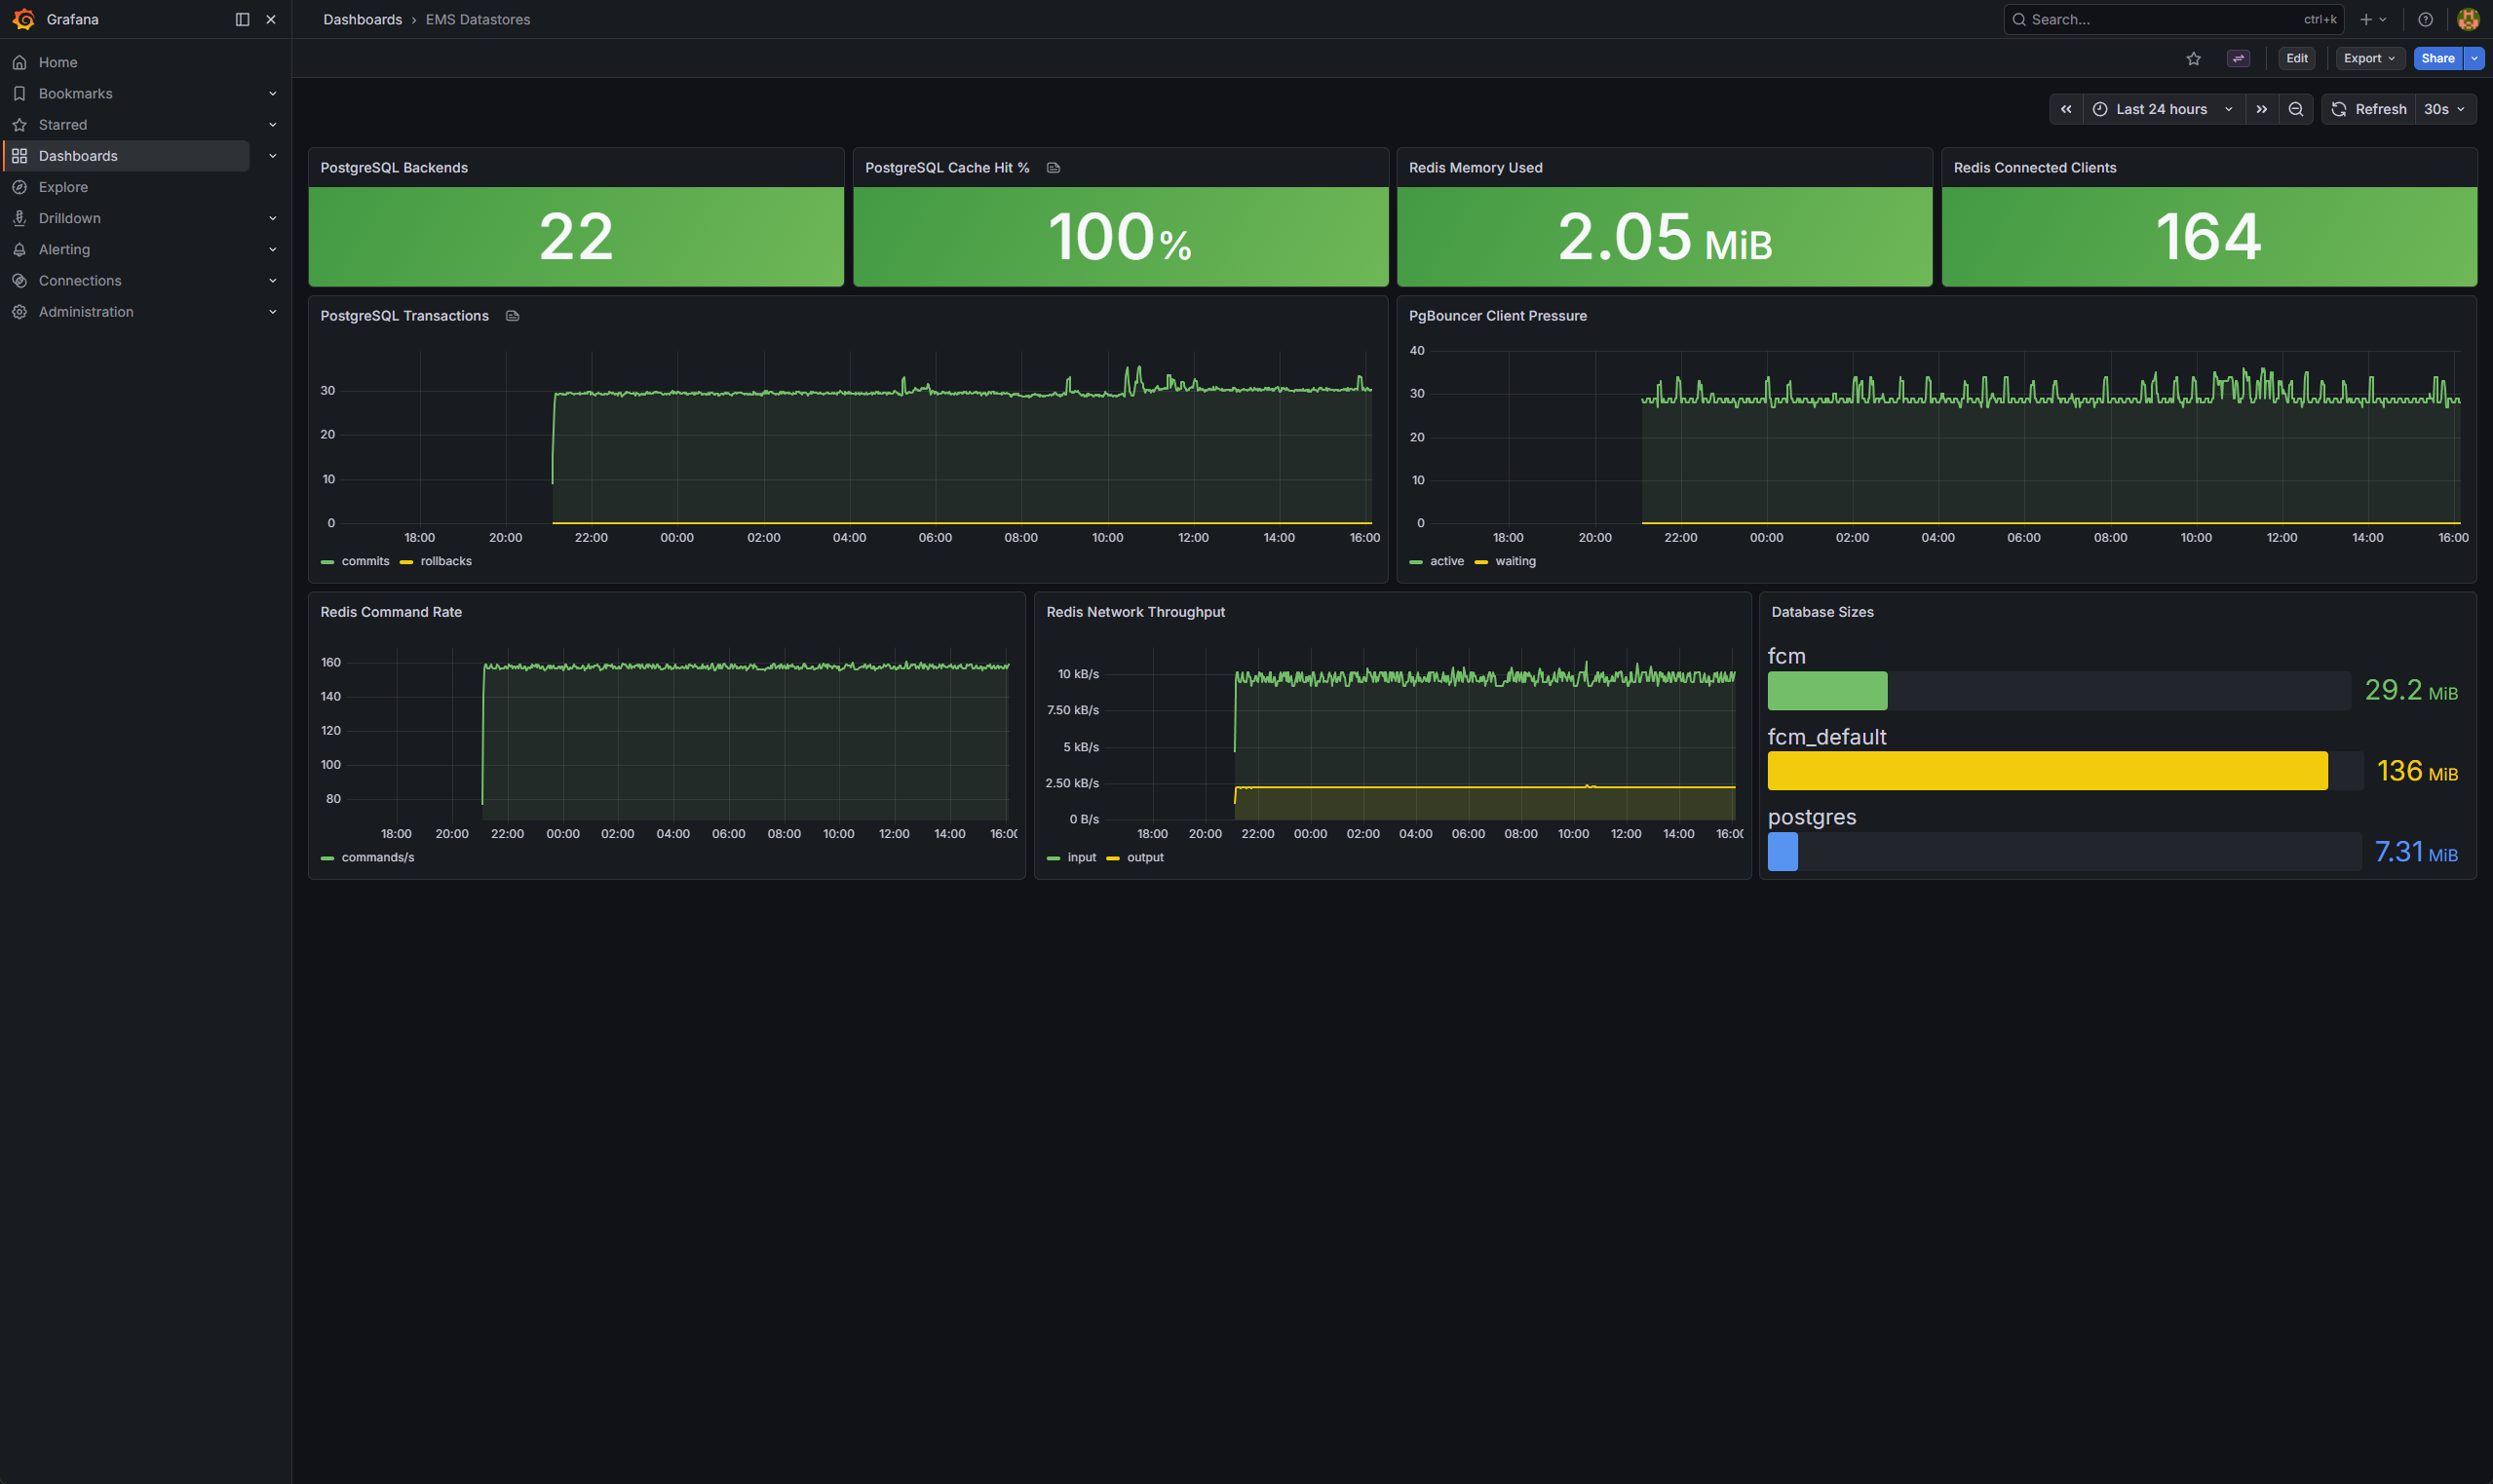Open PostgreSQL Cache Hit % panel description icon
The height and width of the screenshot is (1484, 2493).
(1053, 168)
